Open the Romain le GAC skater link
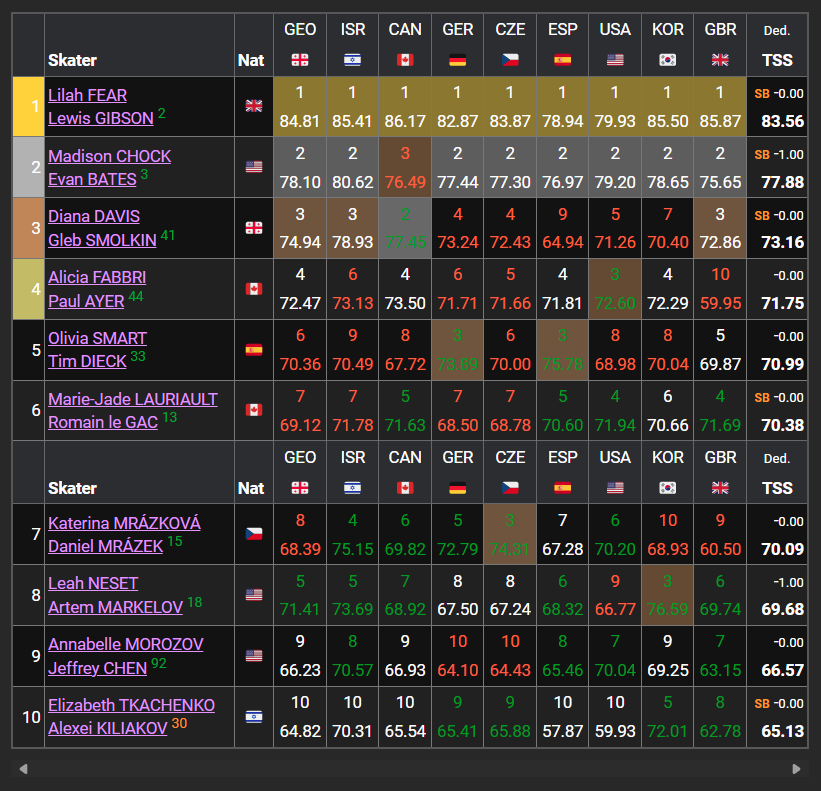This screenshot has width=821, height=791. coord(102,422)
